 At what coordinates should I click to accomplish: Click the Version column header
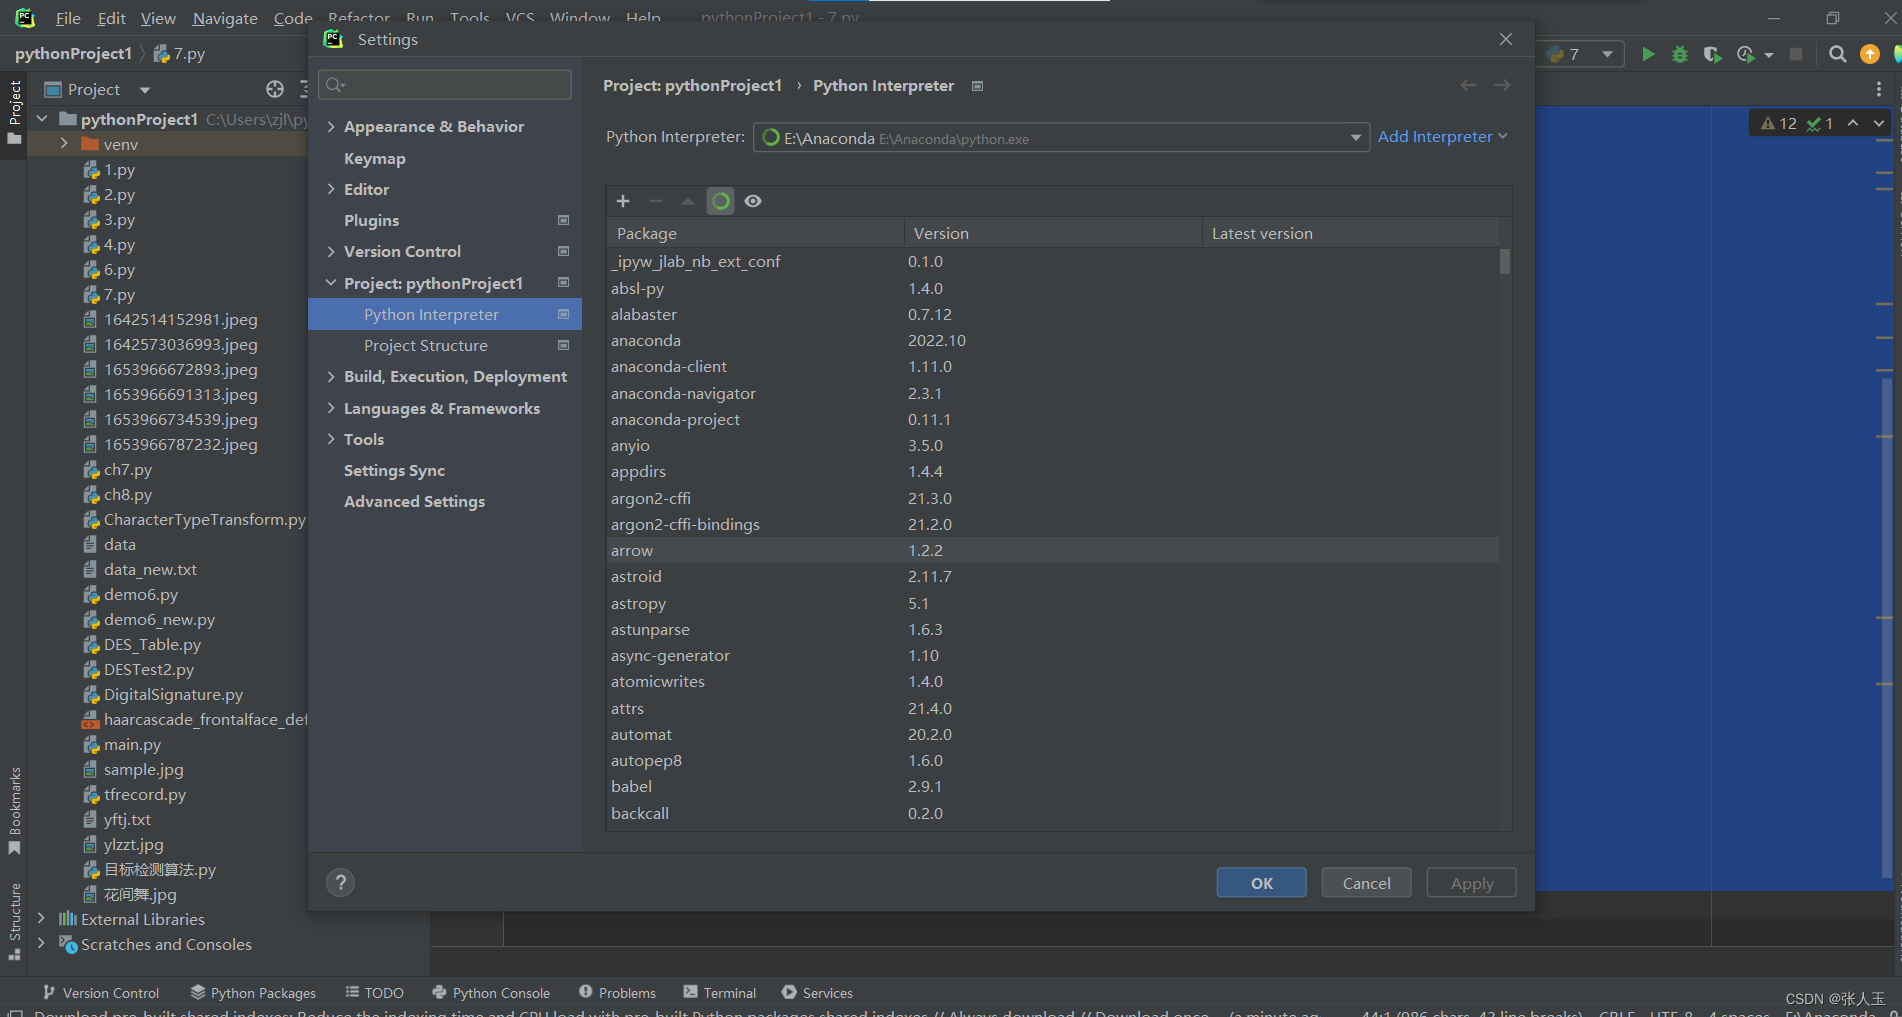coord(1052,233)
